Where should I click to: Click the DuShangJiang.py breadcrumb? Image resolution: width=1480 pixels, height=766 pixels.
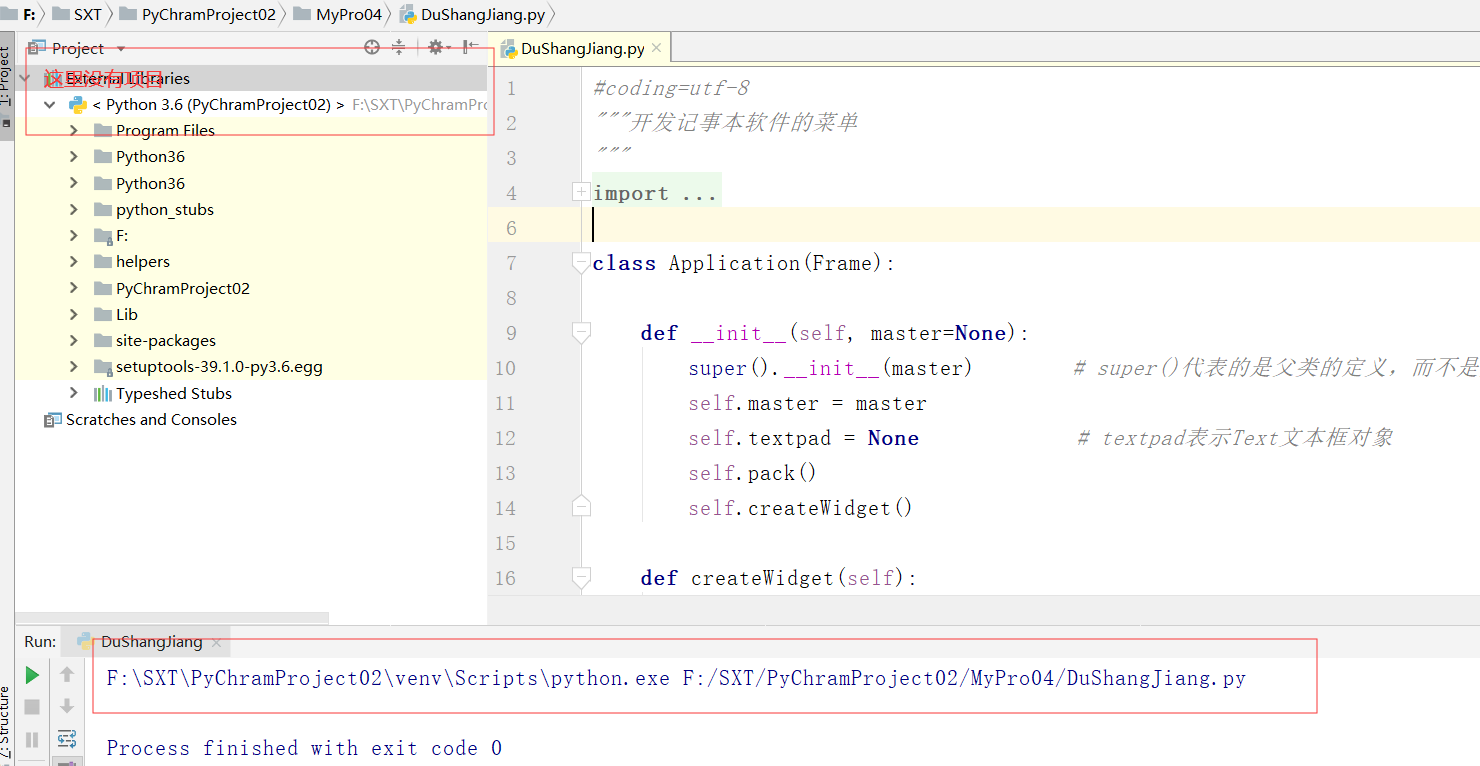473,14
